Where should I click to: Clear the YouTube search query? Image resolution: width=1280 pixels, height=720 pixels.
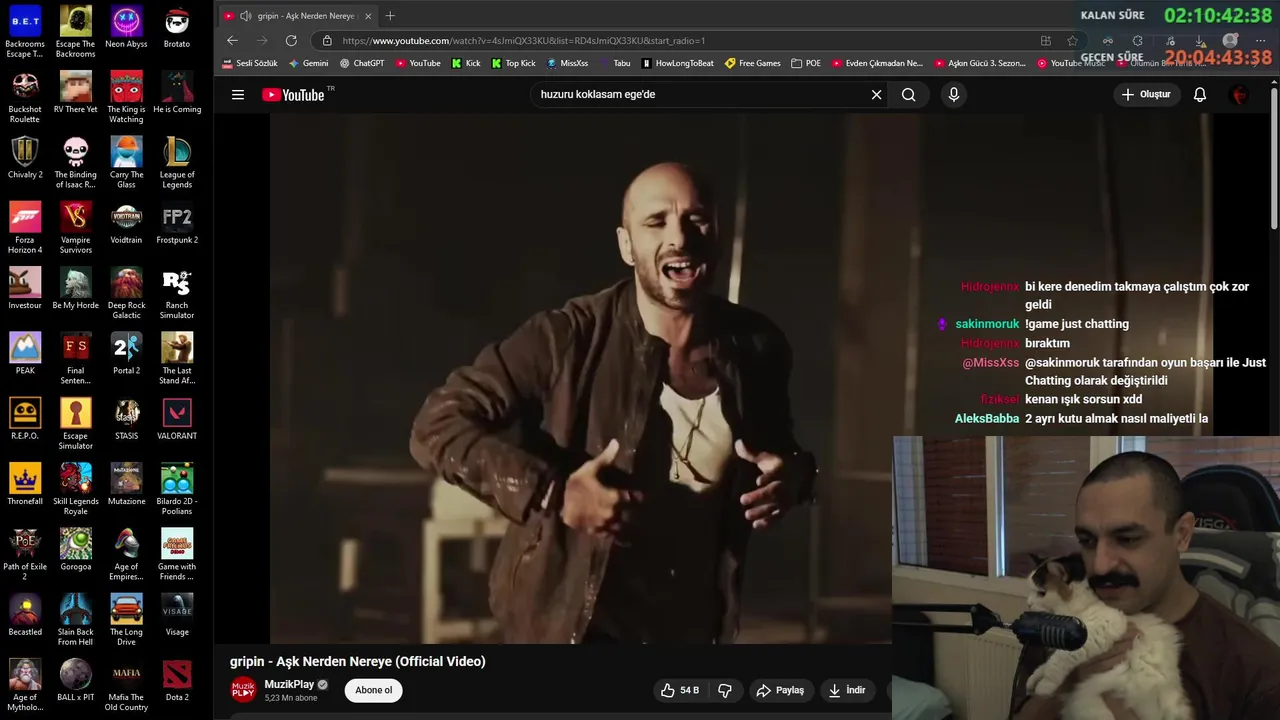click(x=876, y=94)
